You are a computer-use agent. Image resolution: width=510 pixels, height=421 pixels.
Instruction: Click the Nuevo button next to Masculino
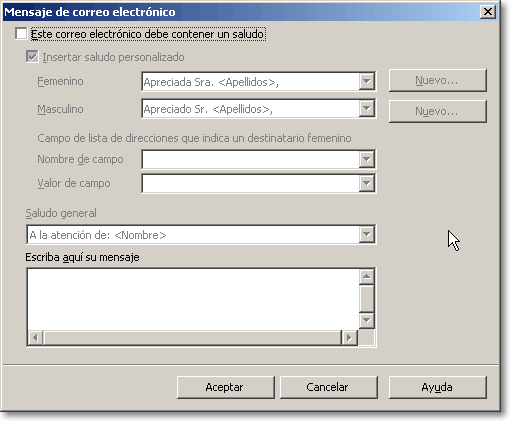(437, 111)
